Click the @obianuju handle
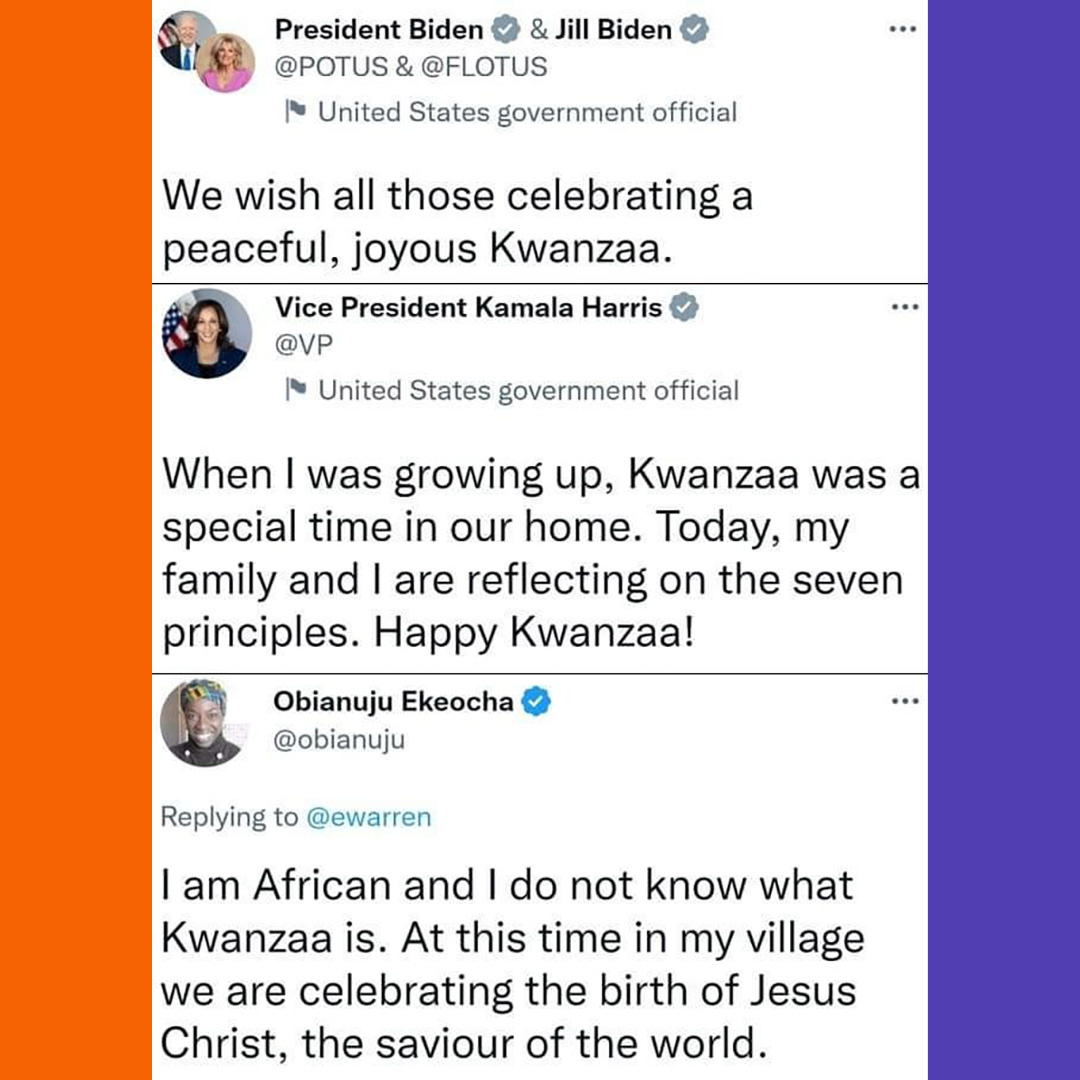Screen dimensions: 1080x1080 click(x=339, y=740)
